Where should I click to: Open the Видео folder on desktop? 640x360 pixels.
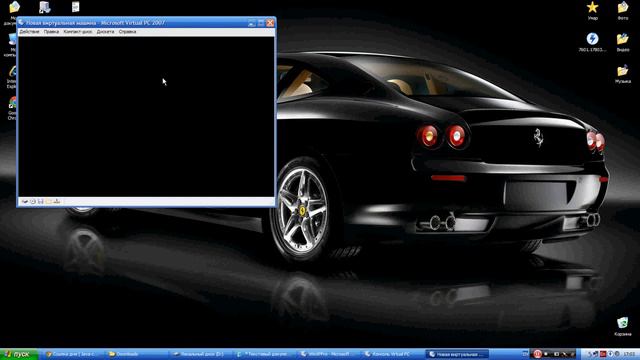click(x=623, y=39)
